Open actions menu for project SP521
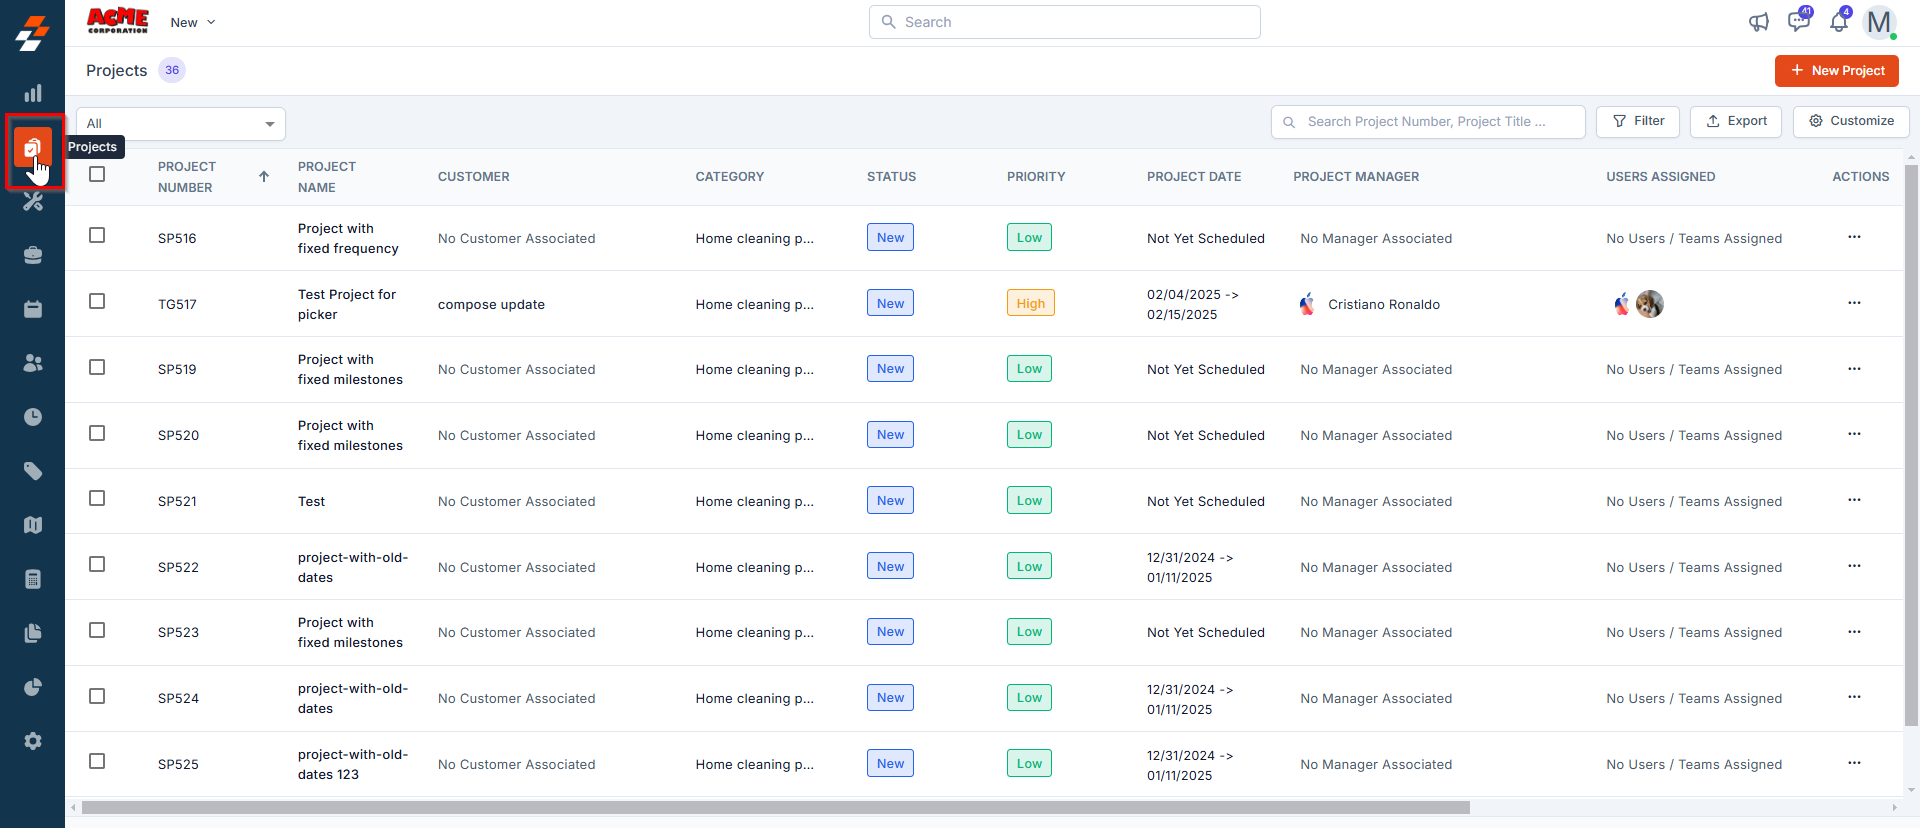Image resolution: width=1920 pixels, height=828 pixels. tap(1854, 500)
